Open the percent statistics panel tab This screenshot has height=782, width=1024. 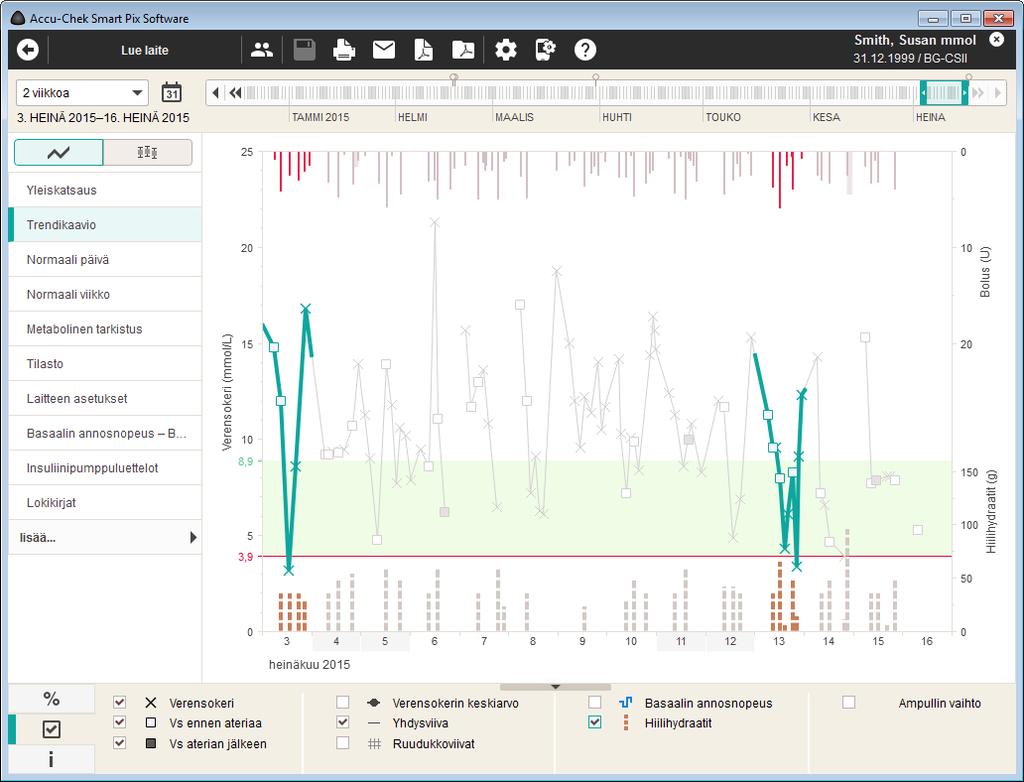[x=52, y=698]
